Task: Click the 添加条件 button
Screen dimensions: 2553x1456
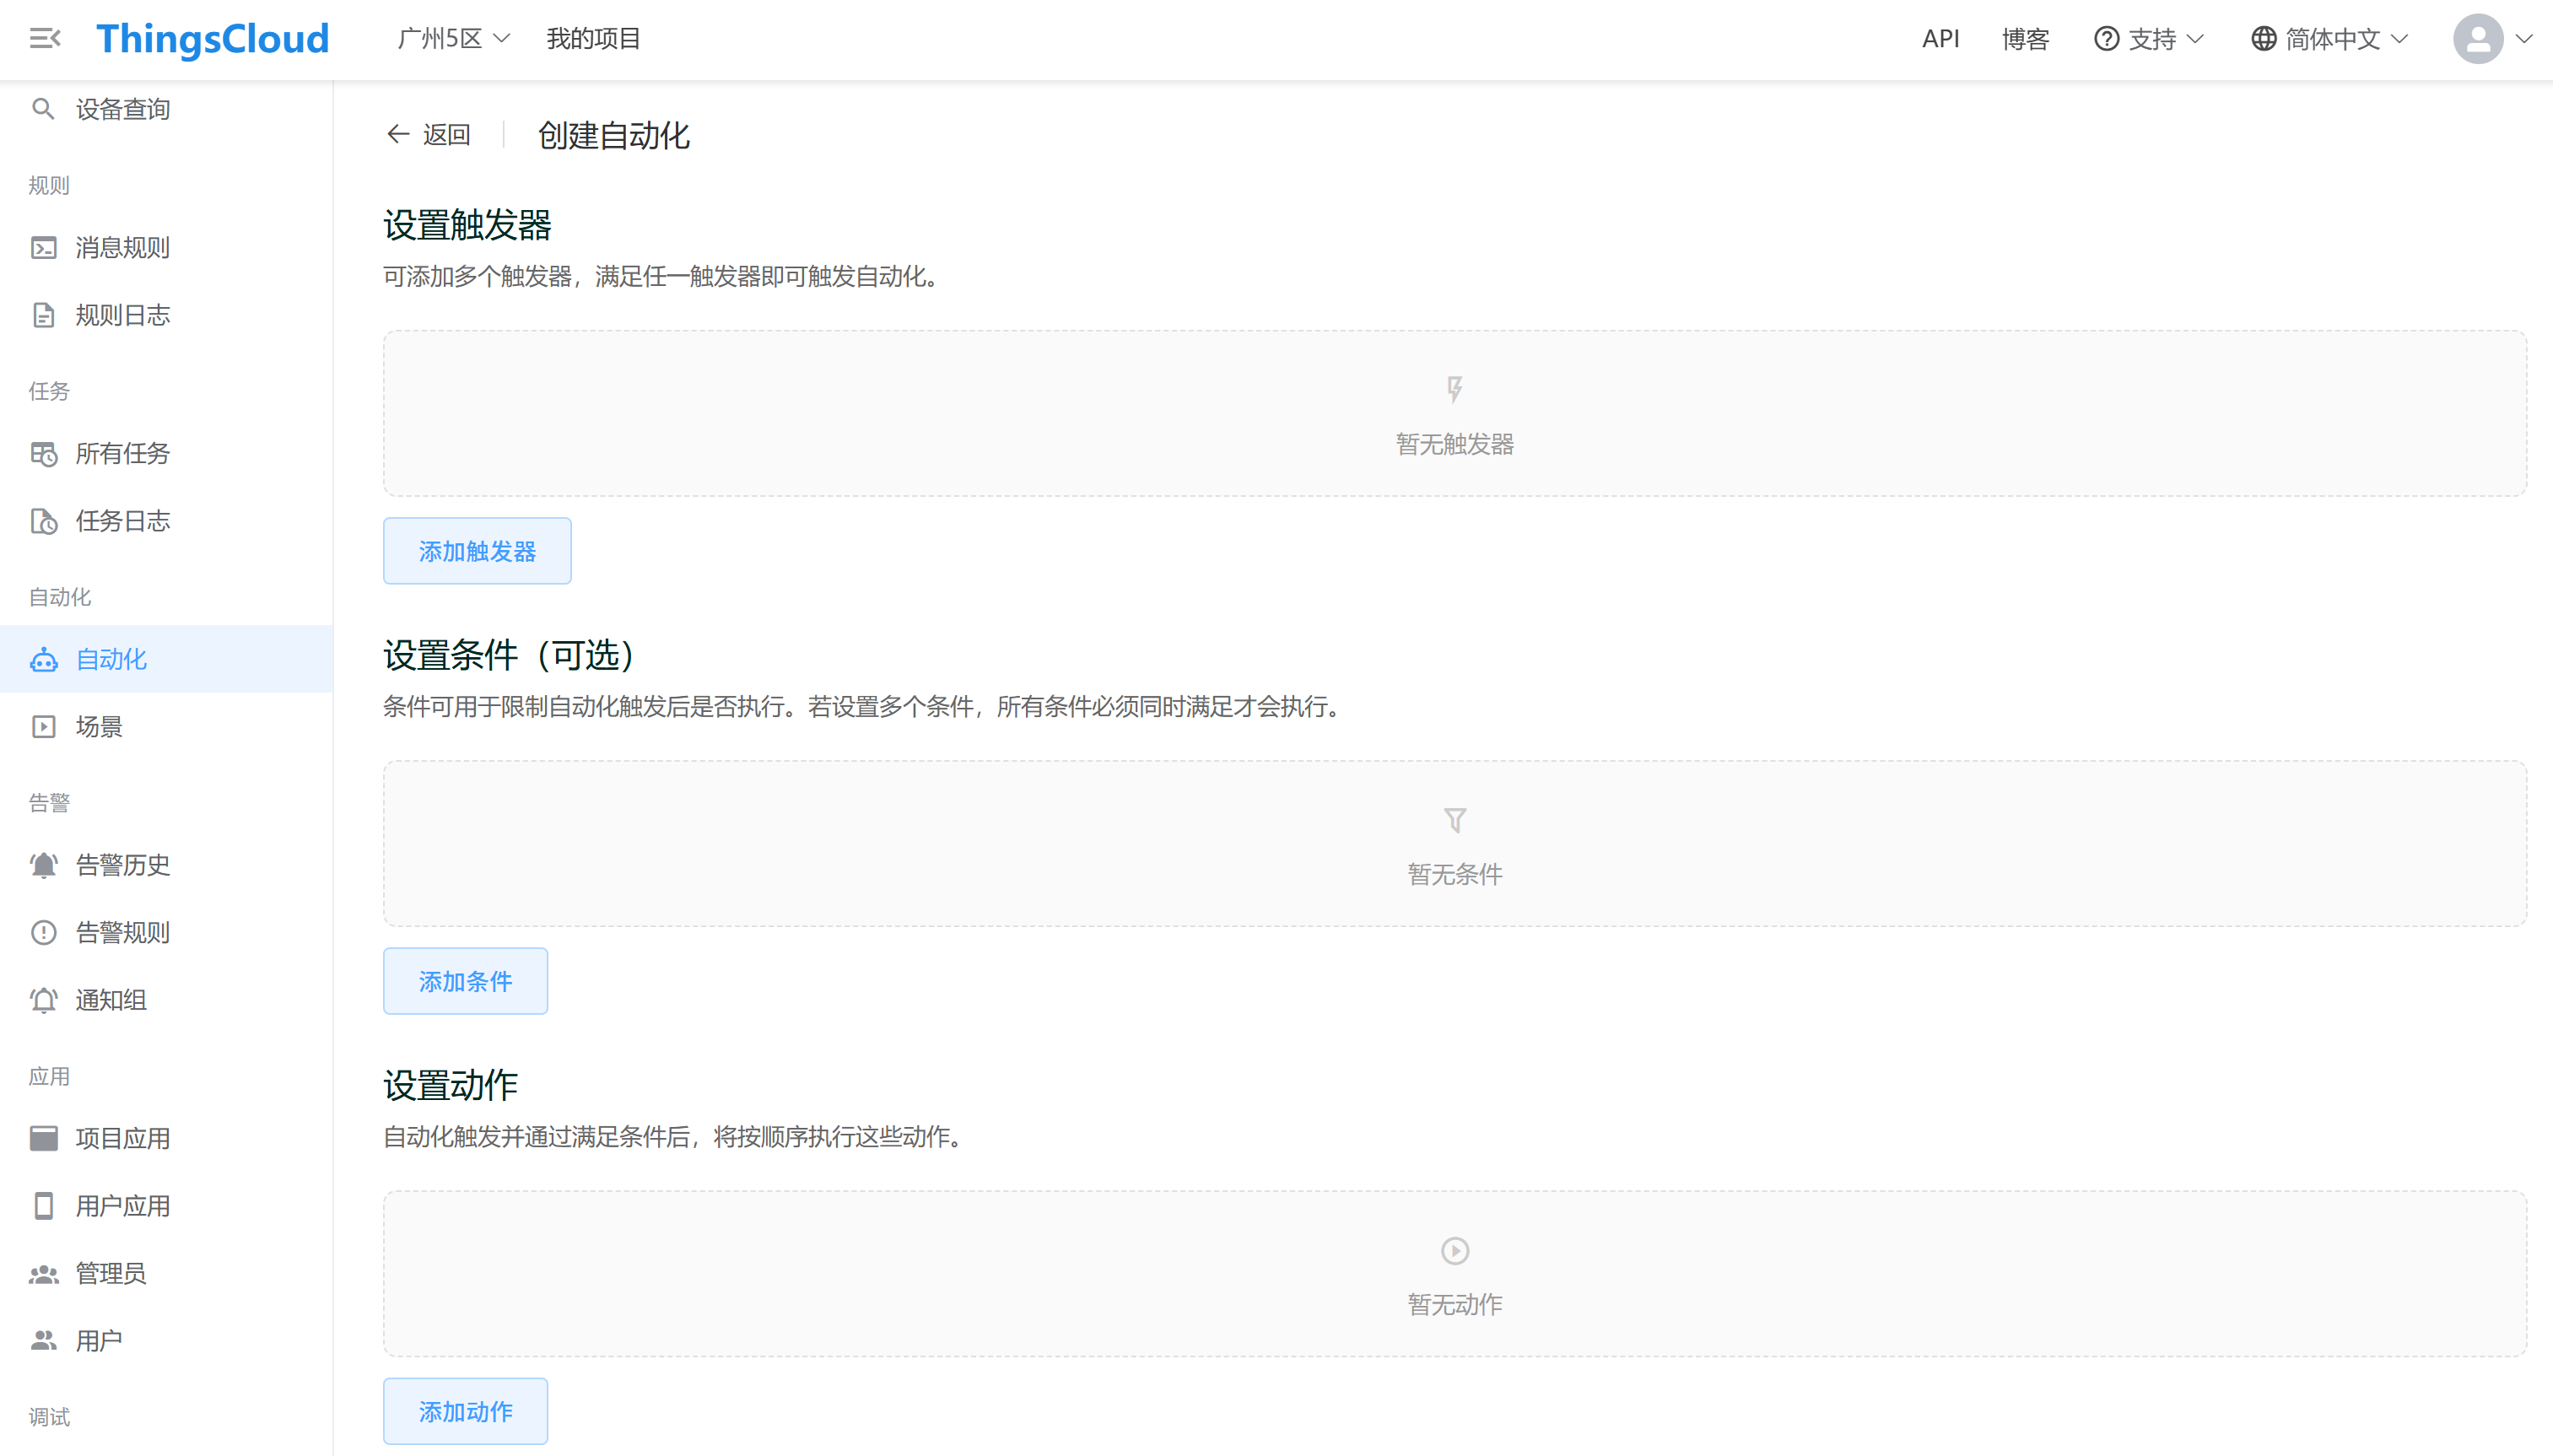Action: (x=465, y=981)
